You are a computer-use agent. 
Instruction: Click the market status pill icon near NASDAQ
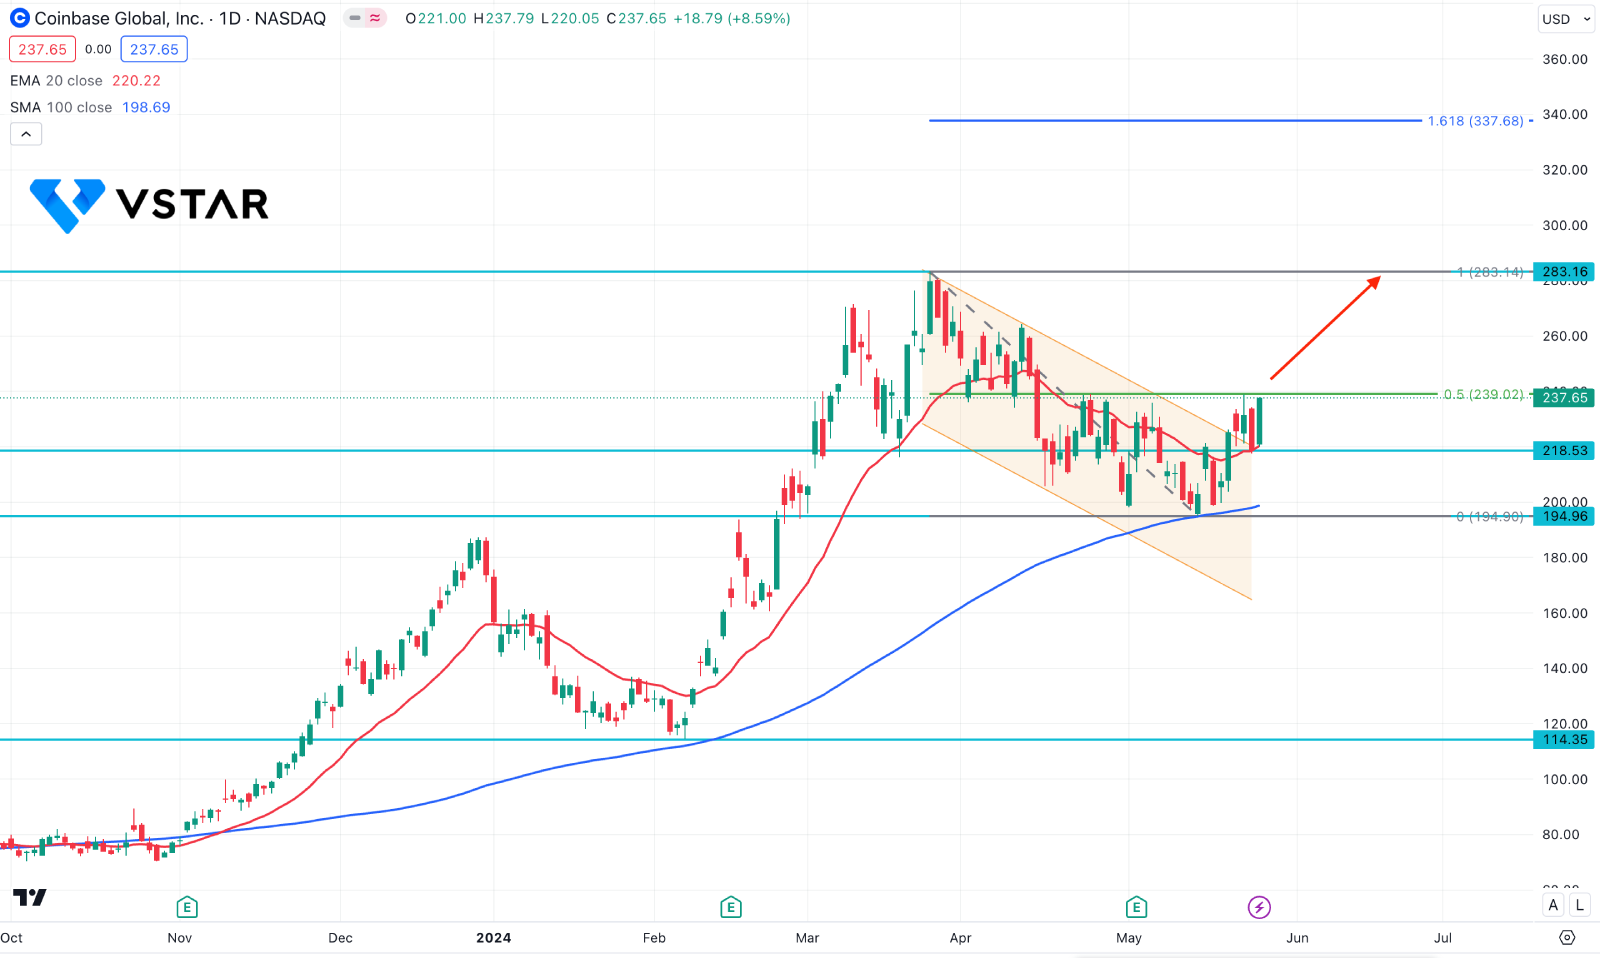(x=365, y=18)
